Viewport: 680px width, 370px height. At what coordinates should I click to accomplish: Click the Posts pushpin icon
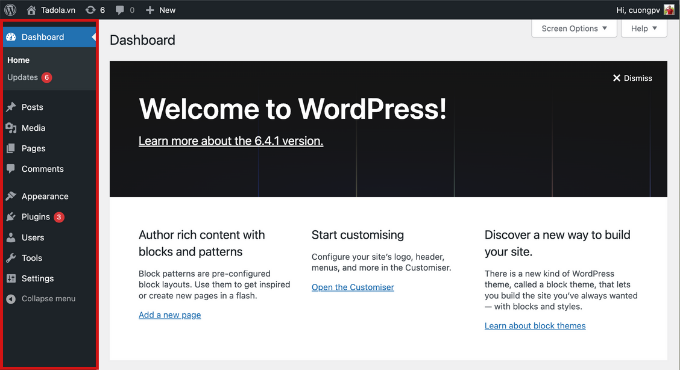point(11,107)
